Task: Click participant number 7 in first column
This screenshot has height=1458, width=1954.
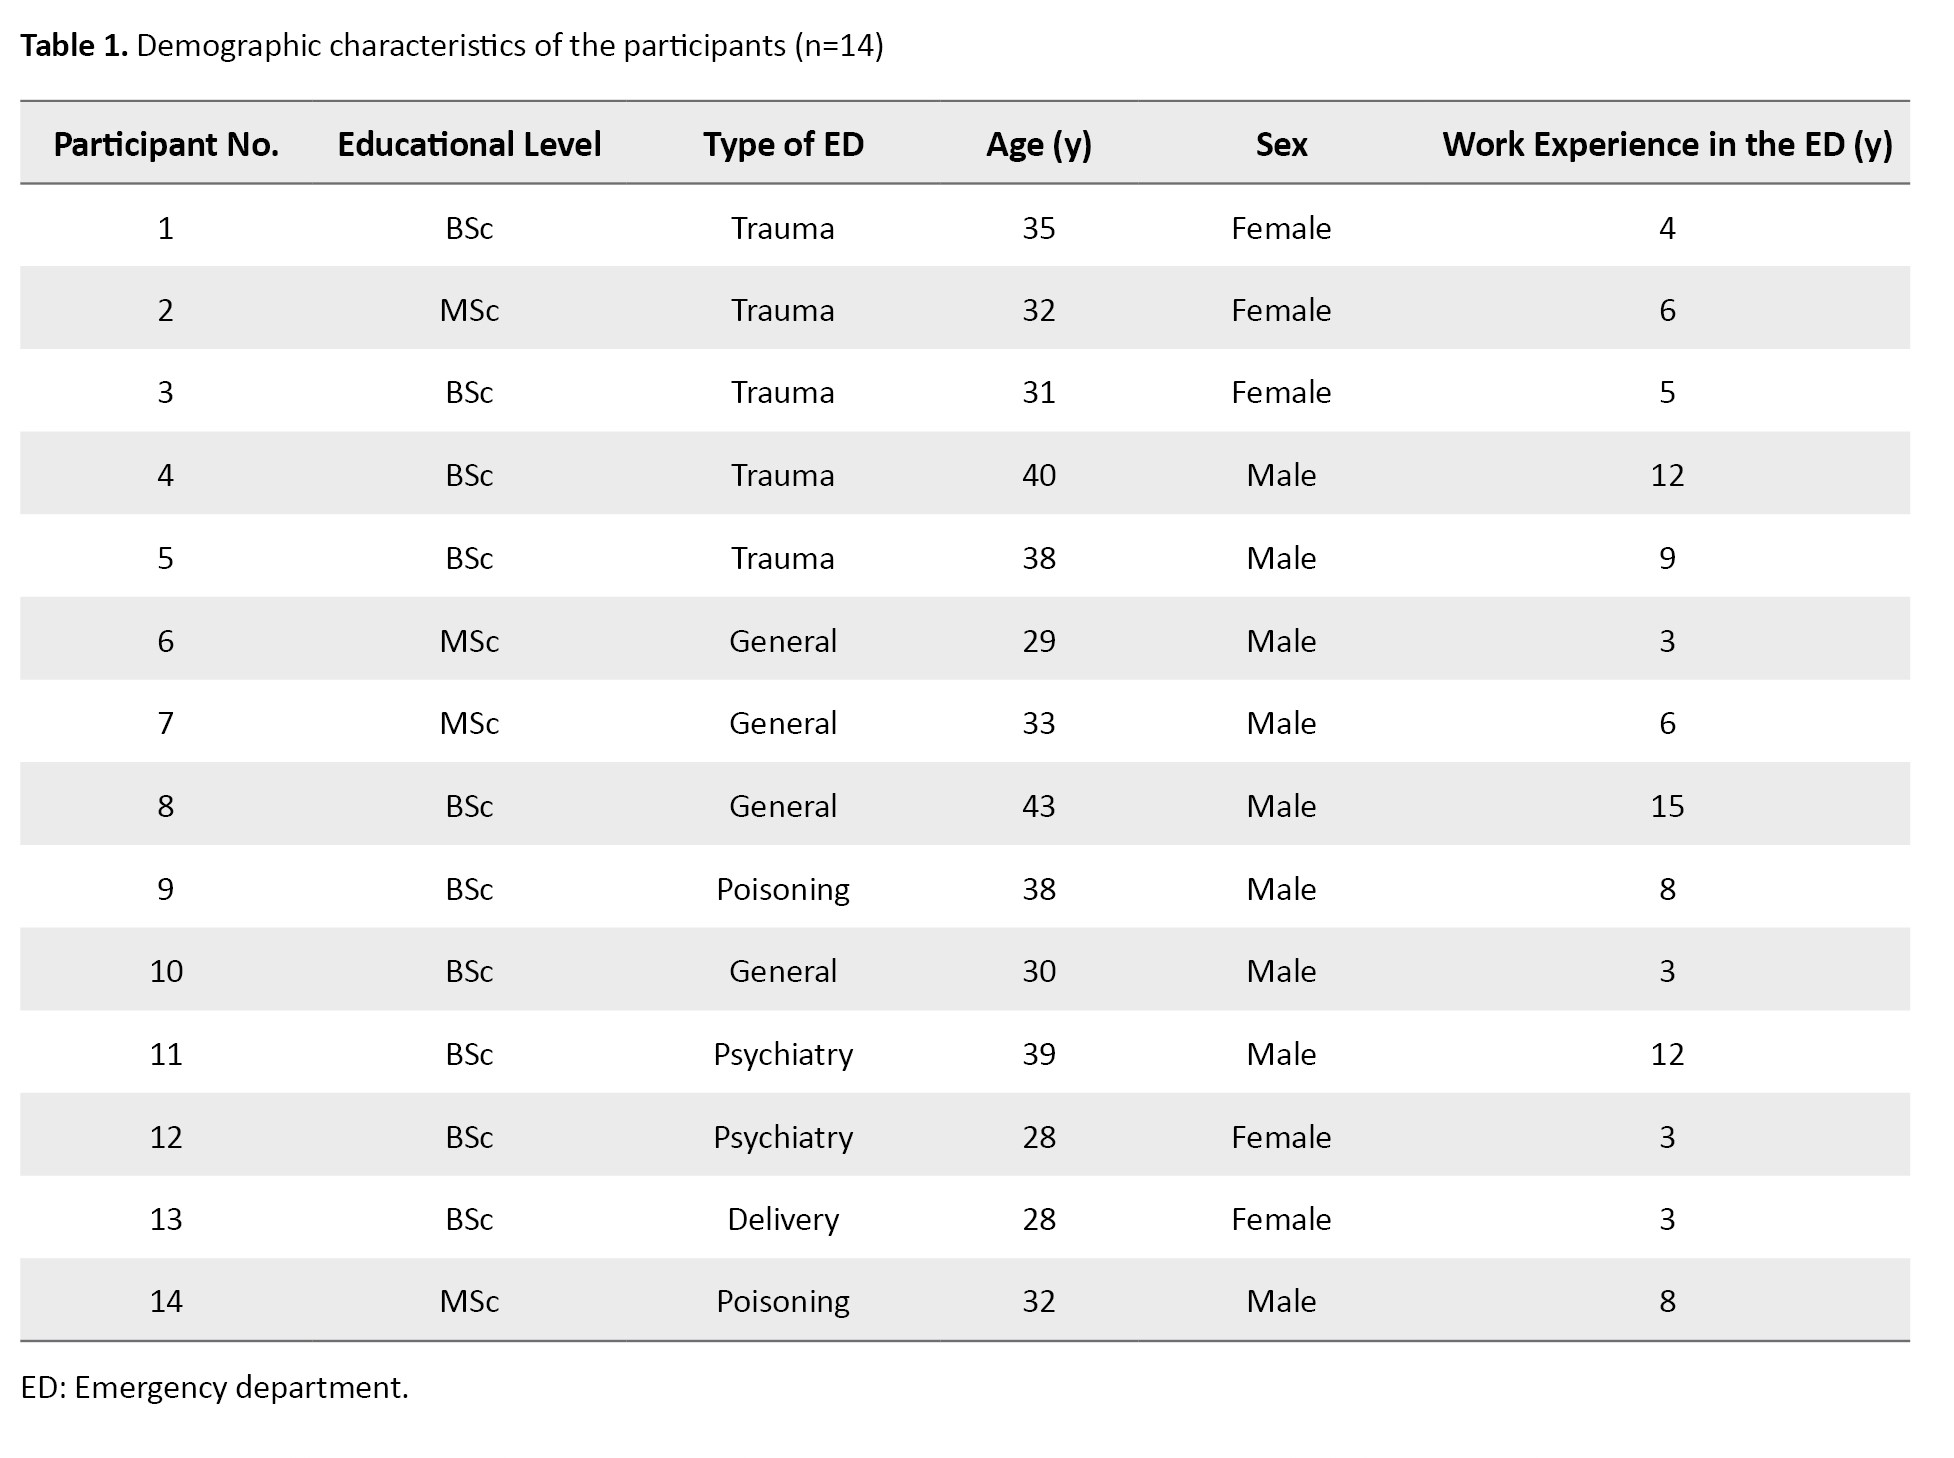Action: (166, 723)
